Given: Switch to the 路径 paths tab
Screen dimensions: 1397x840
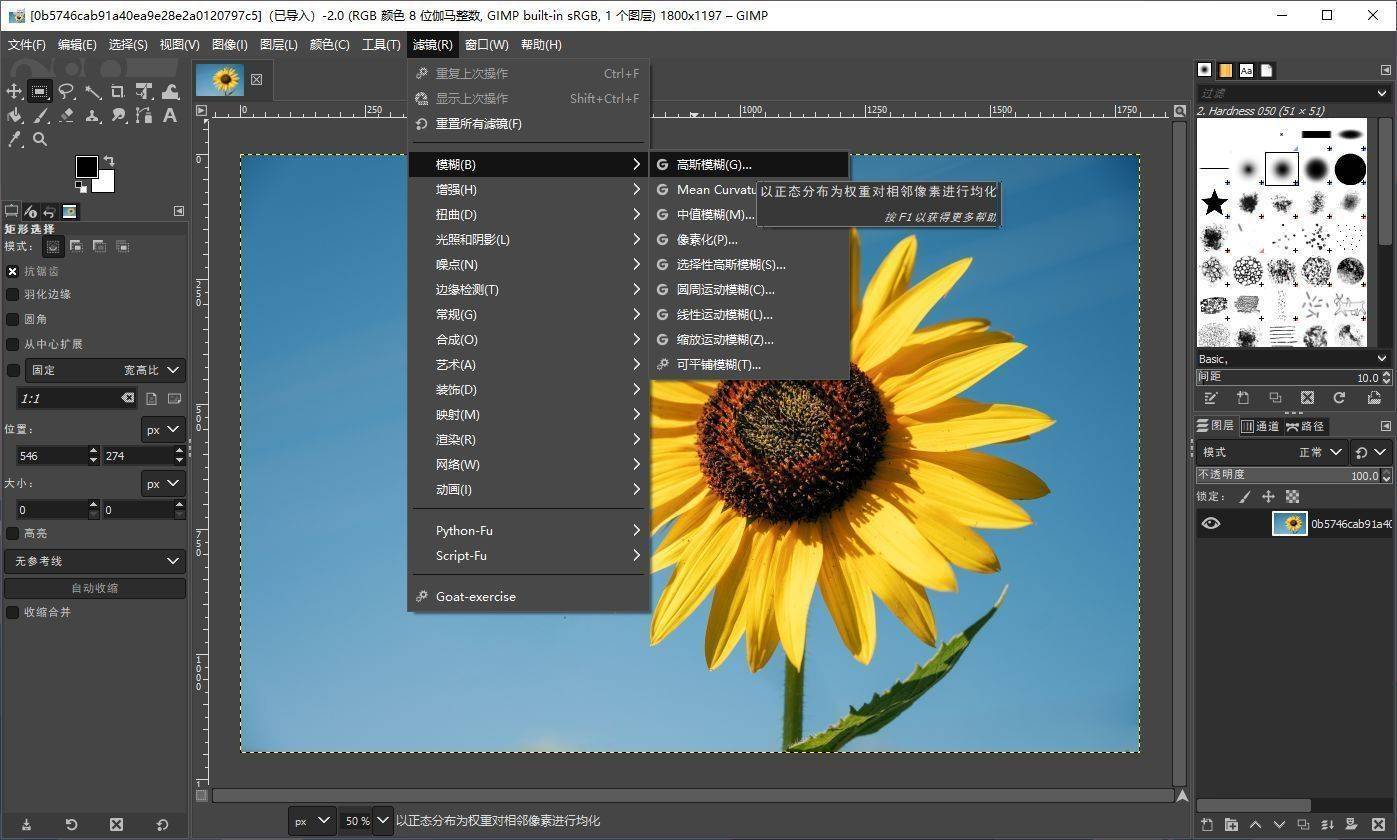Looking at the screenshot, I should pyautogui.click(x=1306, y=426).
